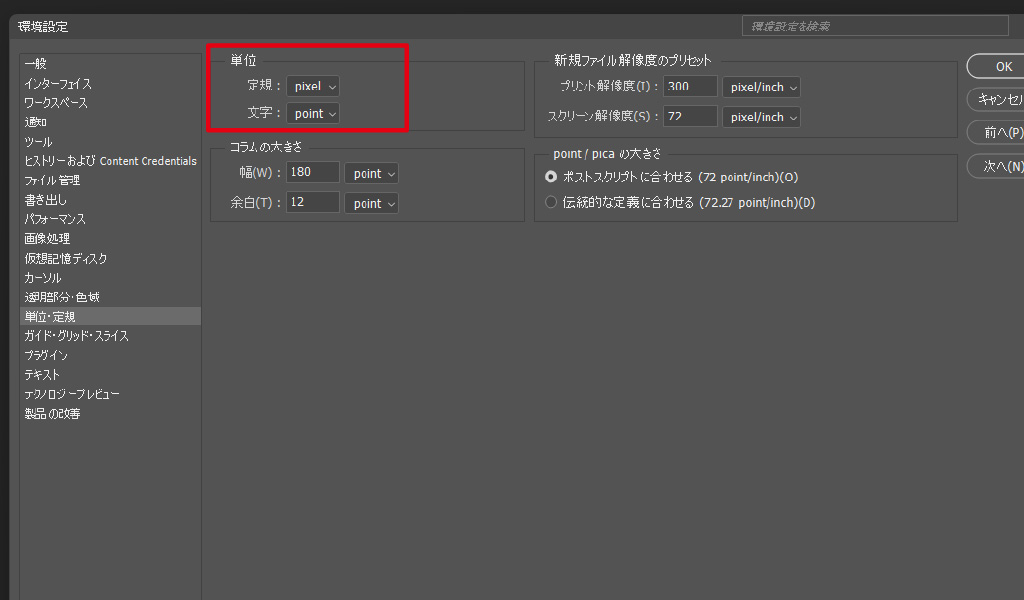This screenshot has width=1024, height=600.
Task: Open the プリント解像度 pixel/inch dropdown
Action: 761,87
